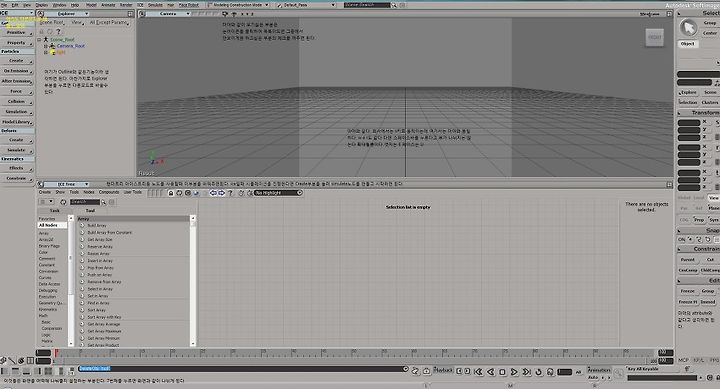Click the maximize icon of Explorer panel
This screenshot has height=389, width=720.
click(x=130, y=14)
